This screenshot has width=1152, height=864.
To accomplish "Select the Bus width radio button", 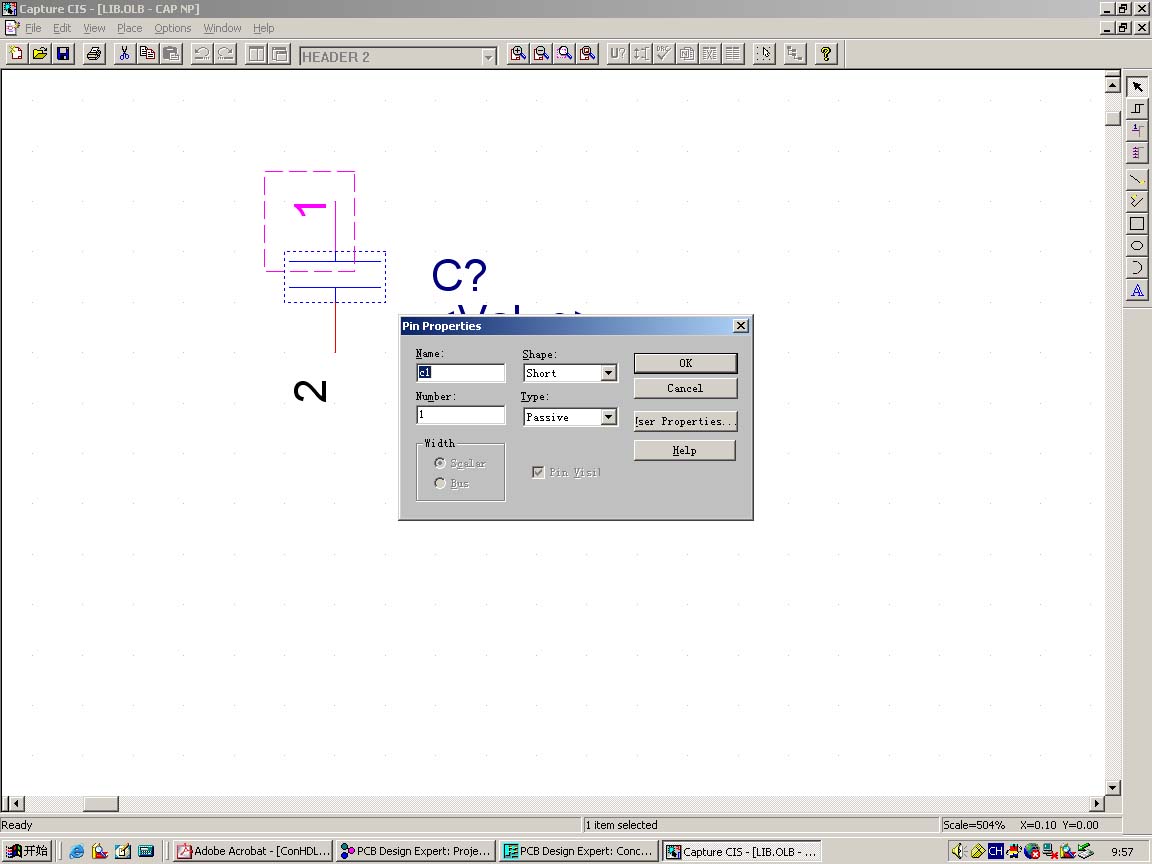I will [x=440, y=483].
